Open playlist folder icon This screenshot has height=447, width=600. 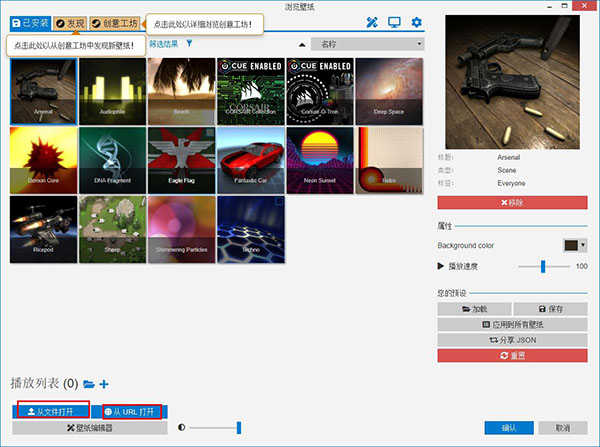tap(89, 384)
